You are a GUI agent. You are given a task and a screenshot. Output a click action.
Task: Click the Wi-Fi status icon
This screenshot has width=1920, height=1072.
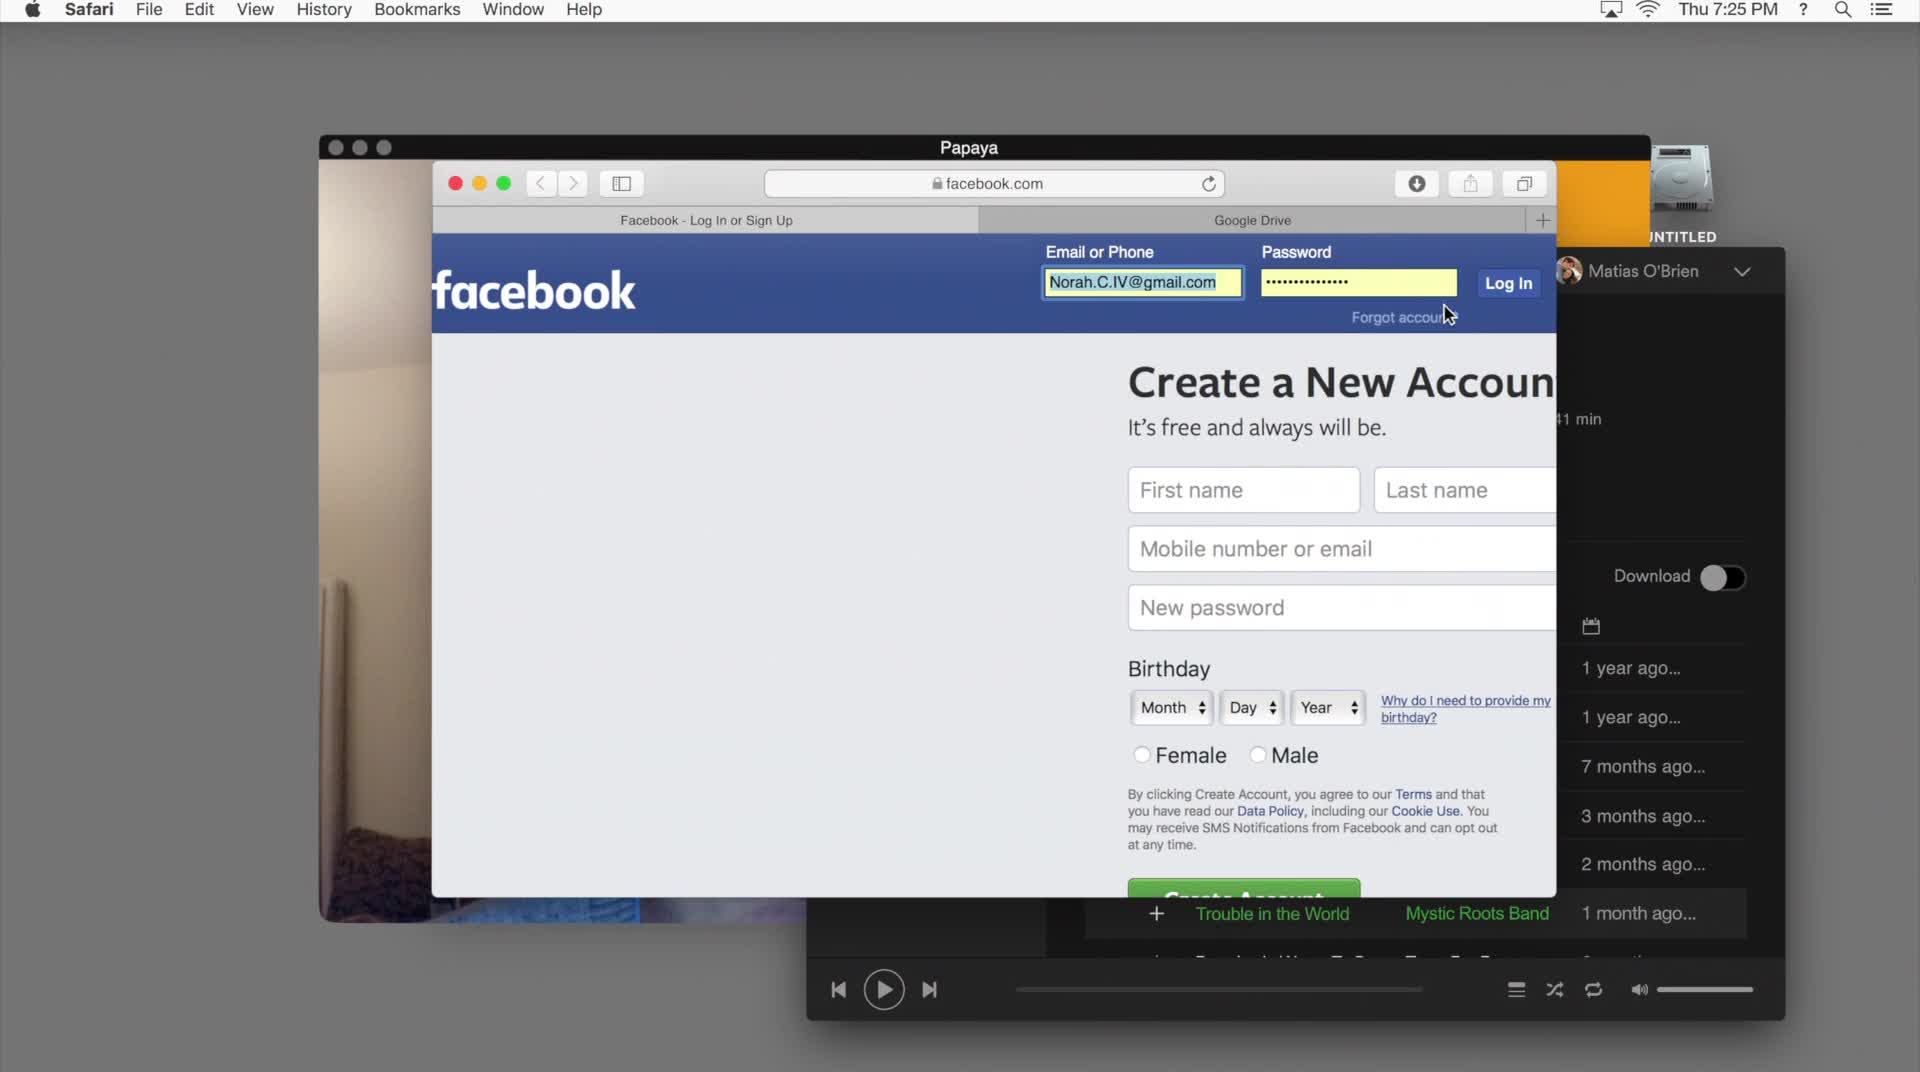[1648, 10]
